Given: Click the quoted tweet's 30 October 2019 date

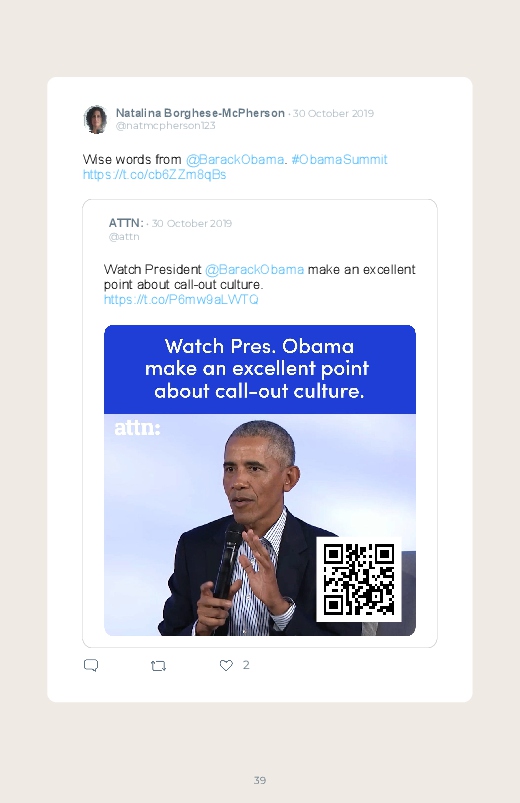Looking at the screenshot, I should (192, 223).
